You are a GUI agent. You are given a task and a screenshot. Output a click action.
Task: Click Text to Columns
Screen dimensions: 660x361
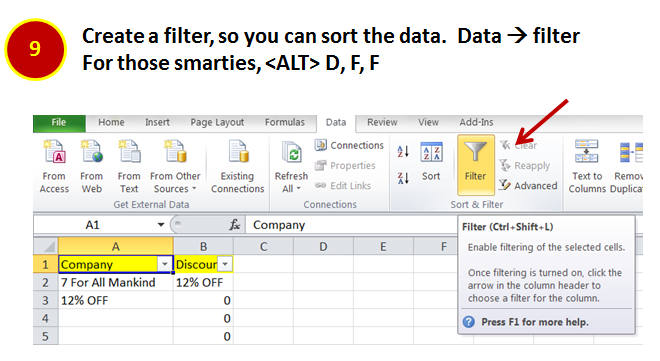click(587, 167)
